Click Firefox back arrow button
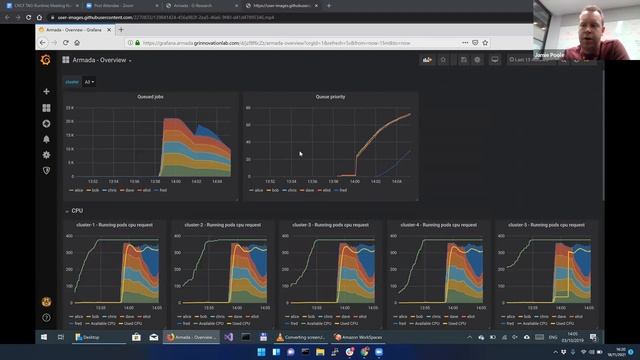Viewport: 640px width, 360px height. (43, 43)
